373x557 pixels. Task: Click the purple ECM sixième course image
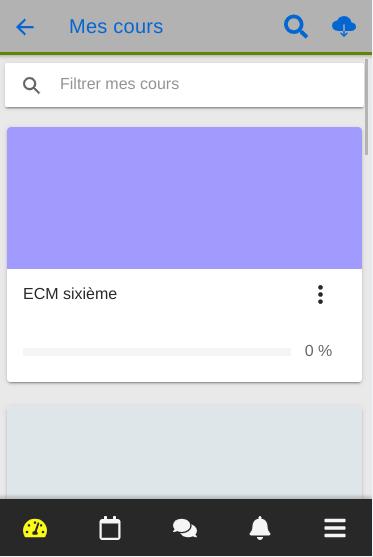(184, 198)
